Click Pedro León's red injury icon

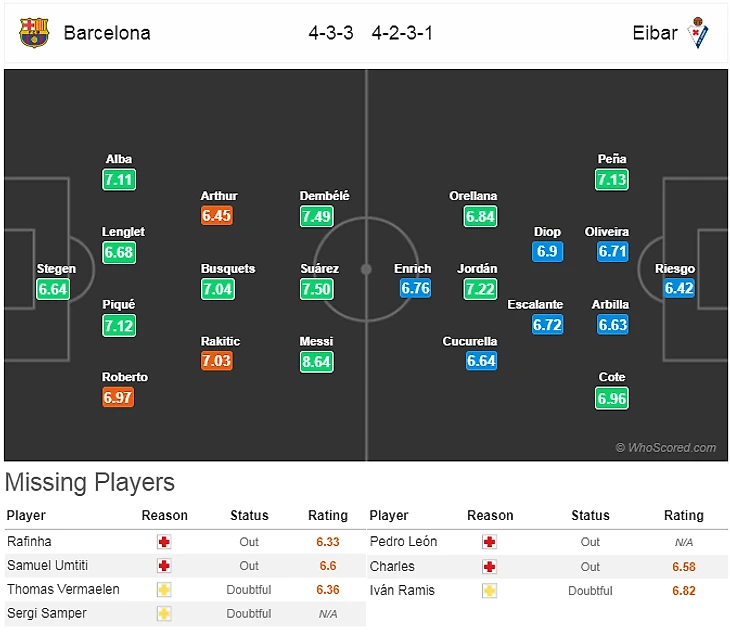[x=490, y=541]
